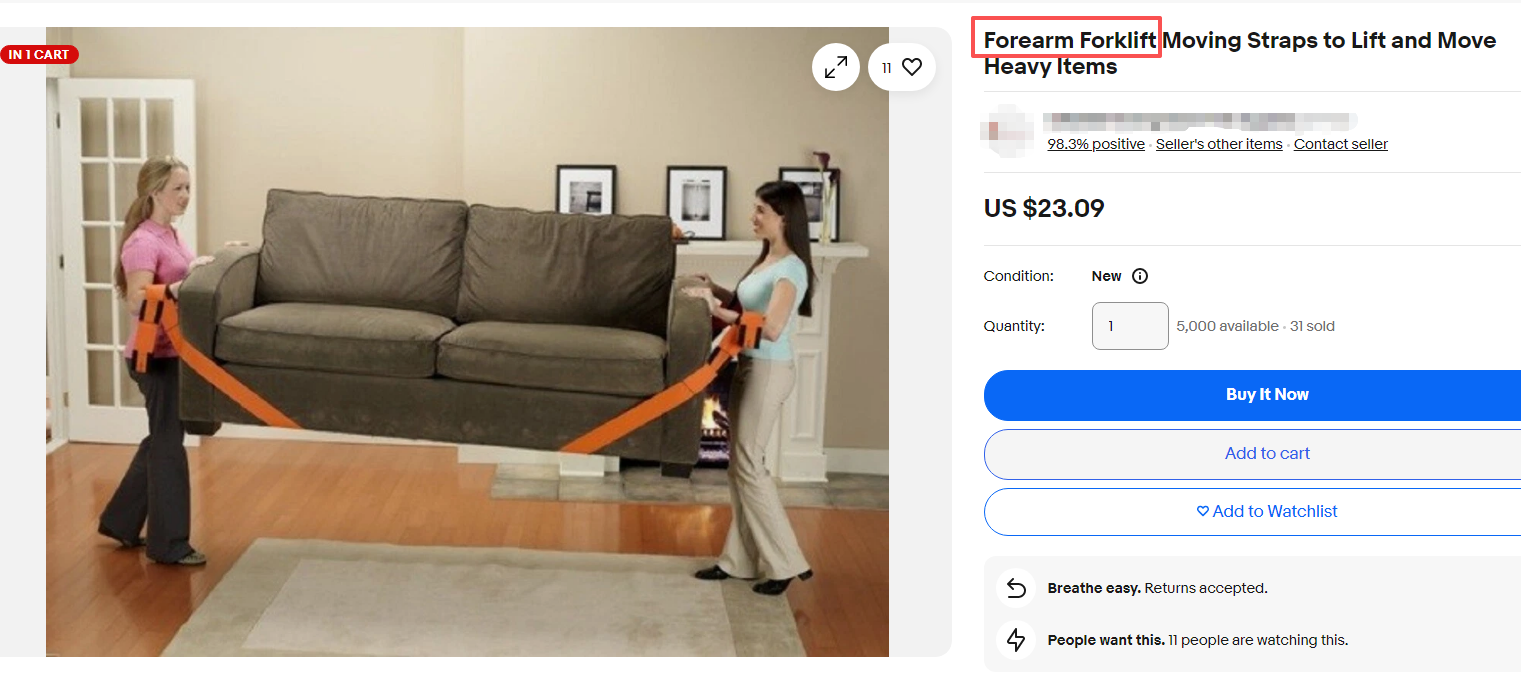
Task: Add this item to your Watchlist
Action: click(x=1252, y=511)
